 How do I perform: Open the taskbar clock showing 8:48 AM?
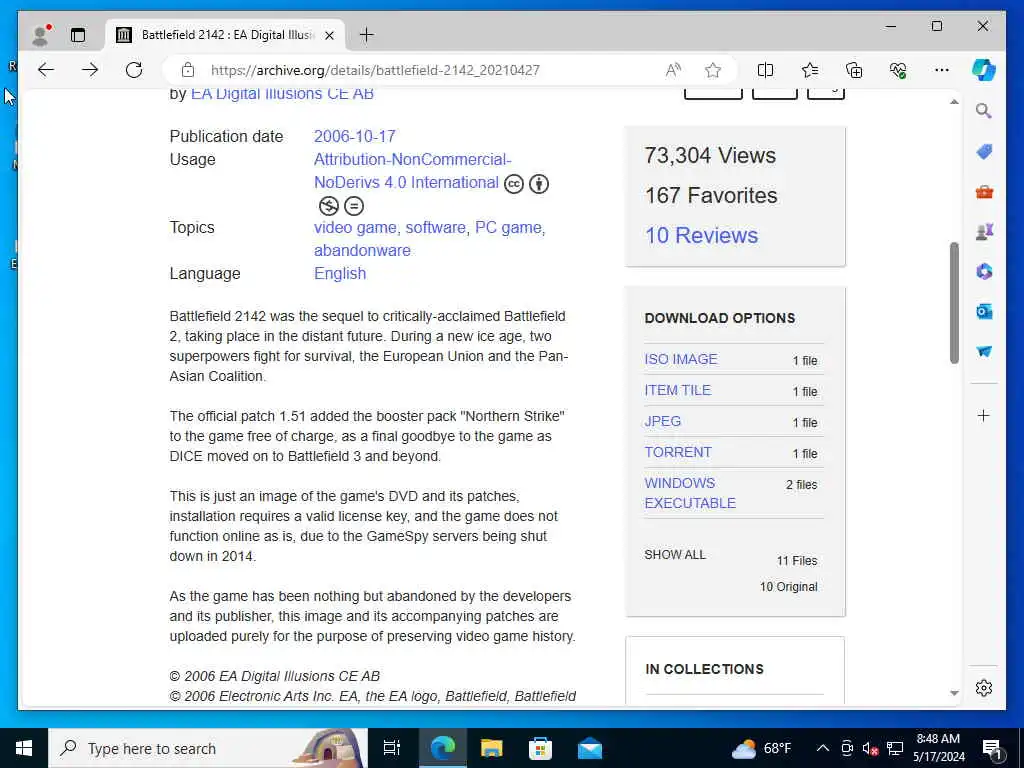click(938, 748)
